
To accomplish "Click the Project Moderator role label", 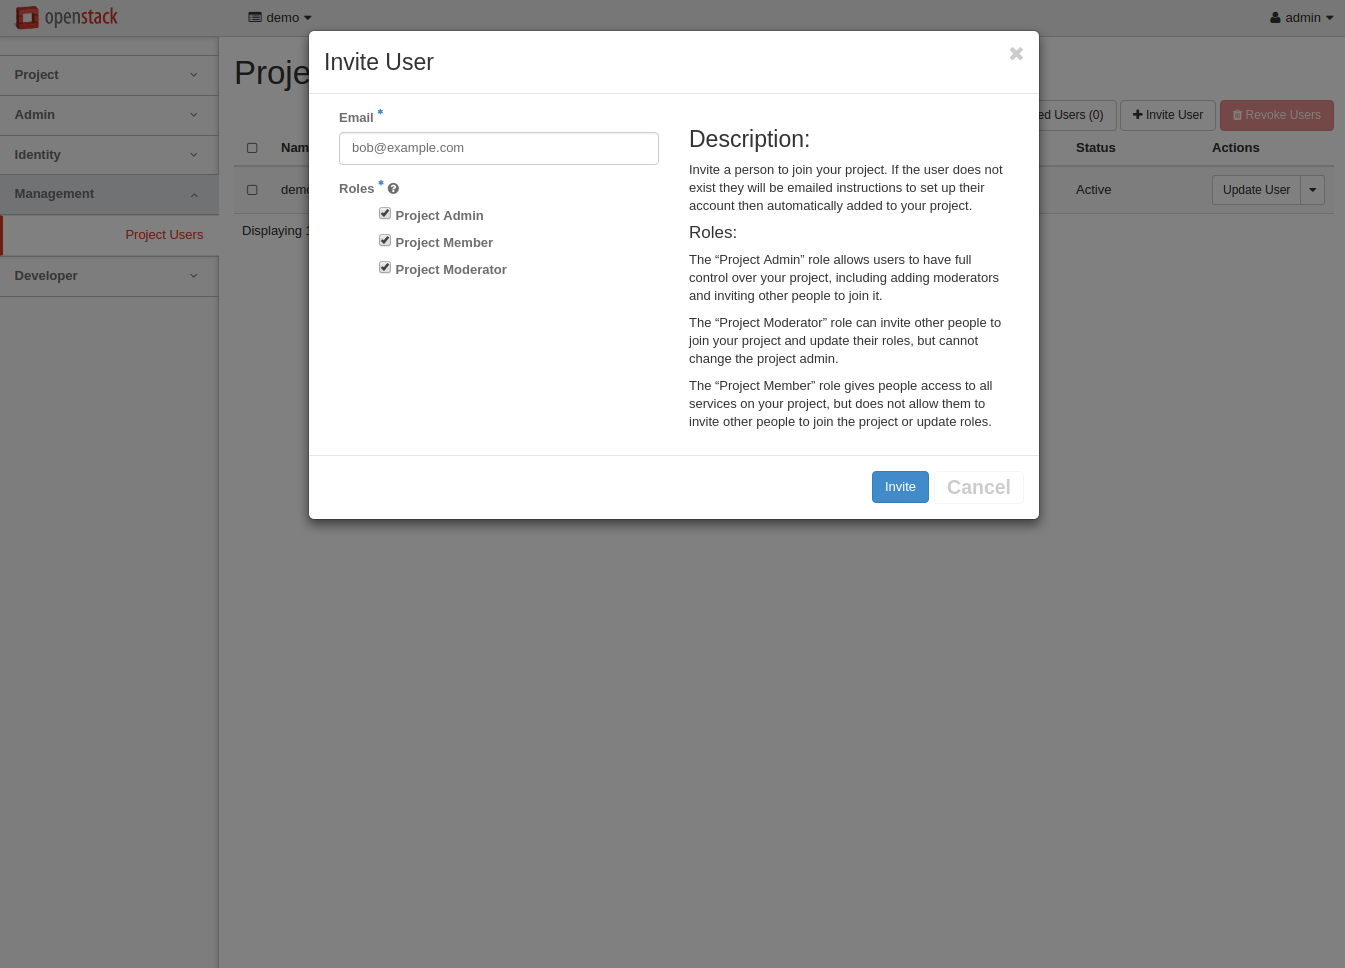I will pyautogui.click(x=451, y=270).
